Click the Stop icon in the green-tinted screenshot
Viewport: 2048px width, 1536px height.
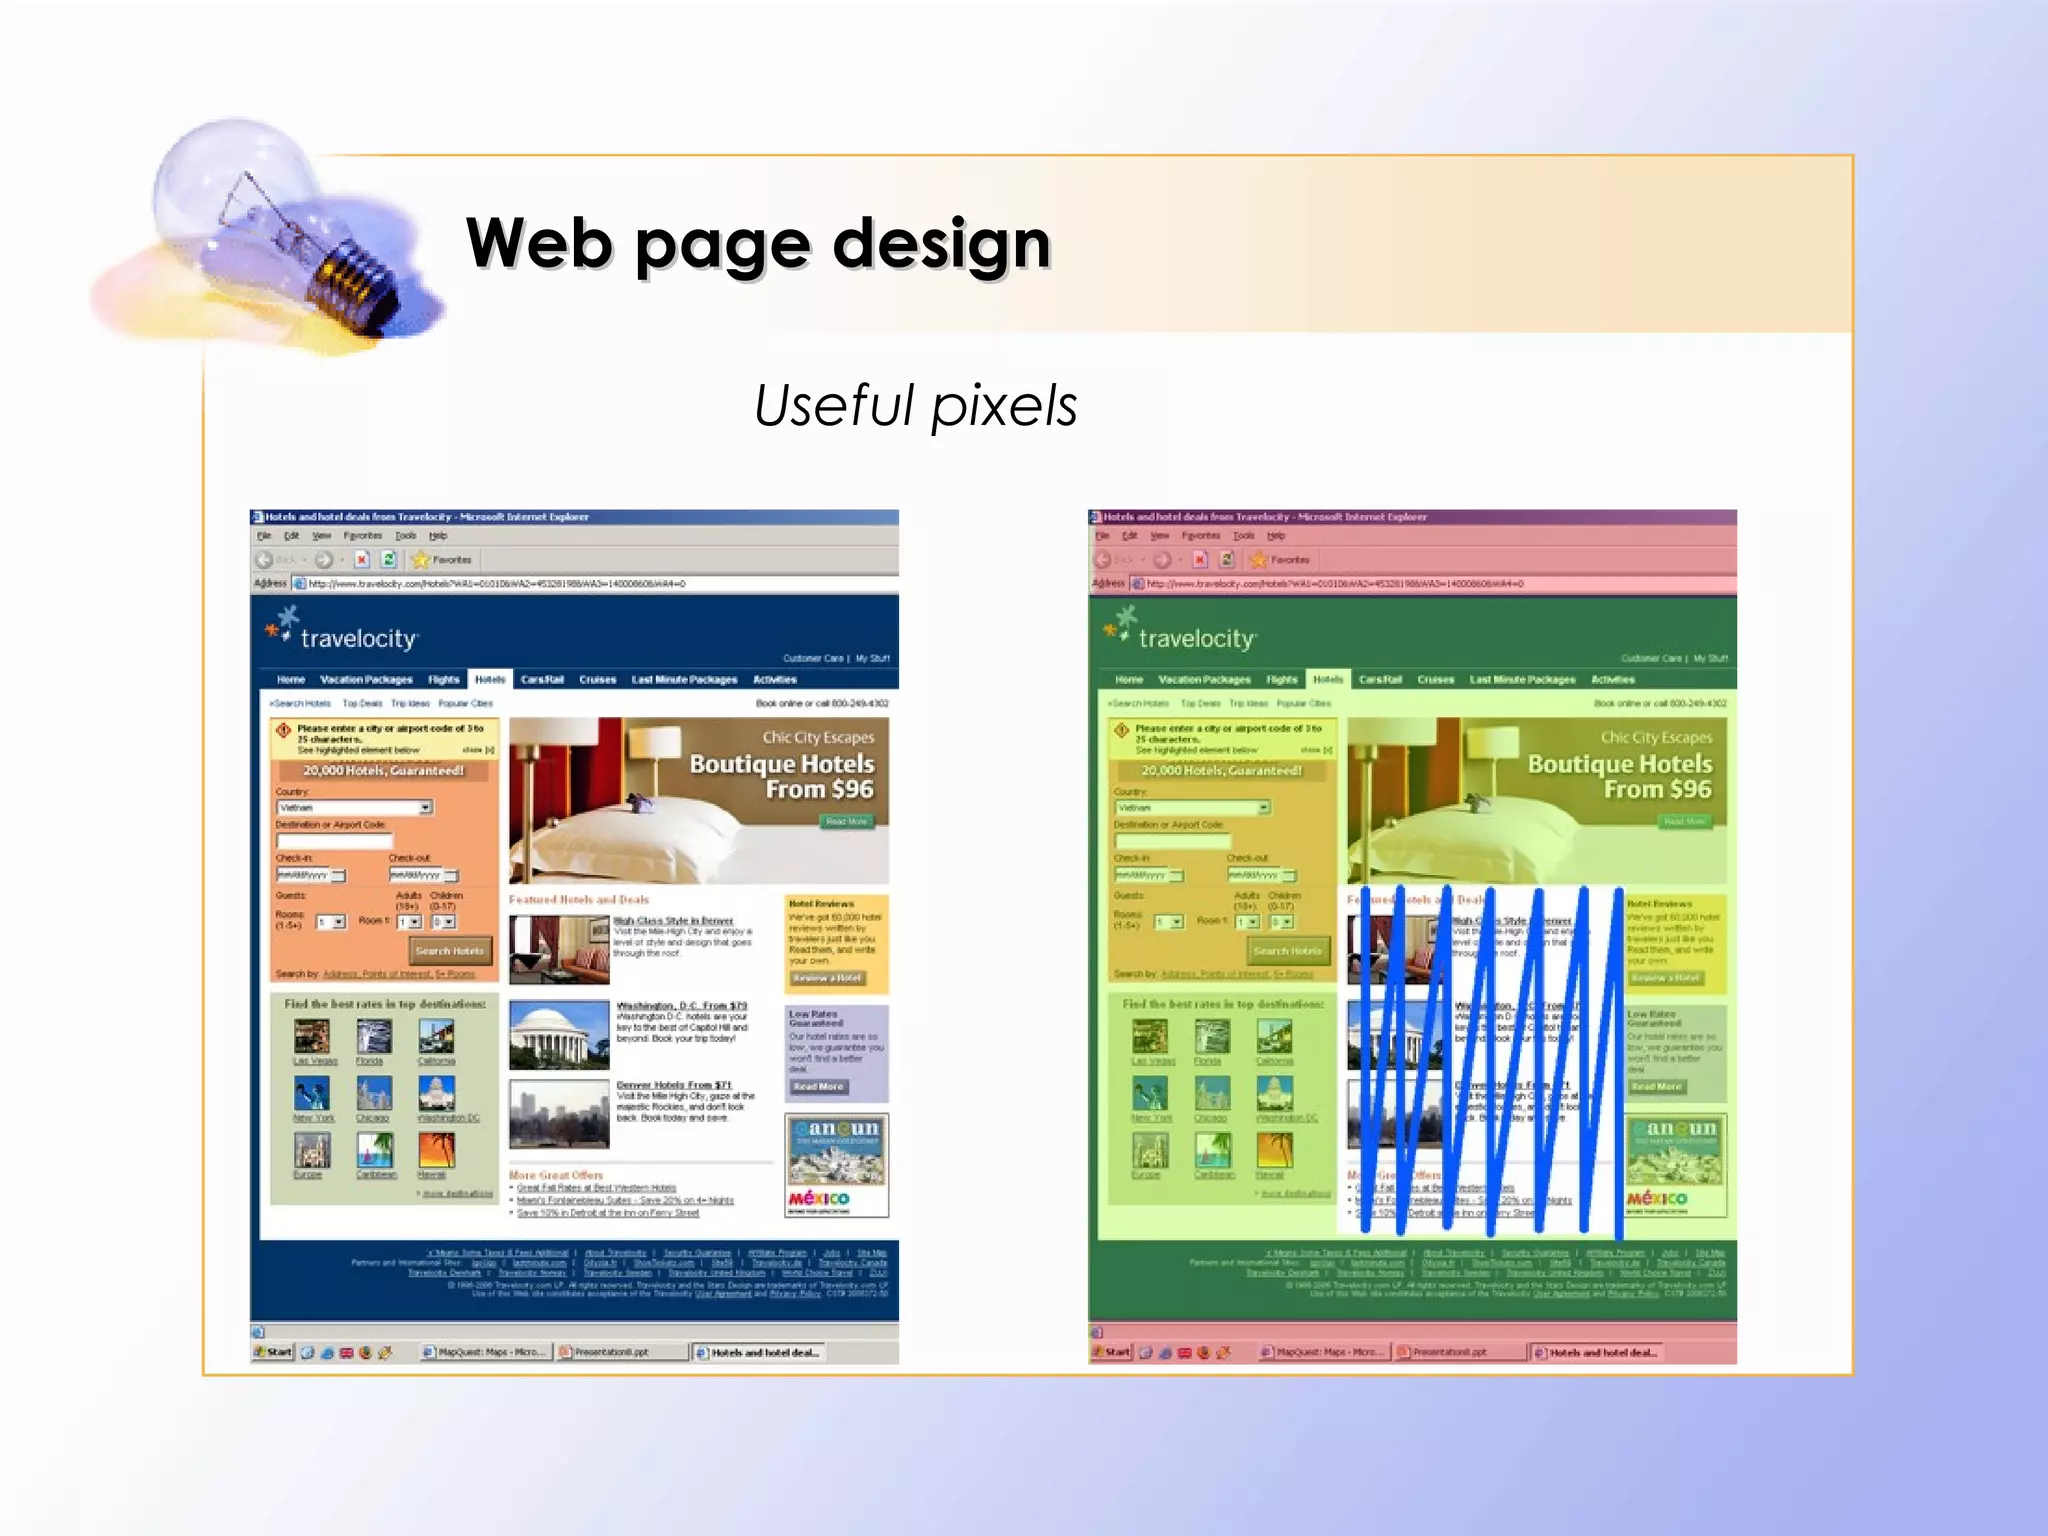(1200, 560)
